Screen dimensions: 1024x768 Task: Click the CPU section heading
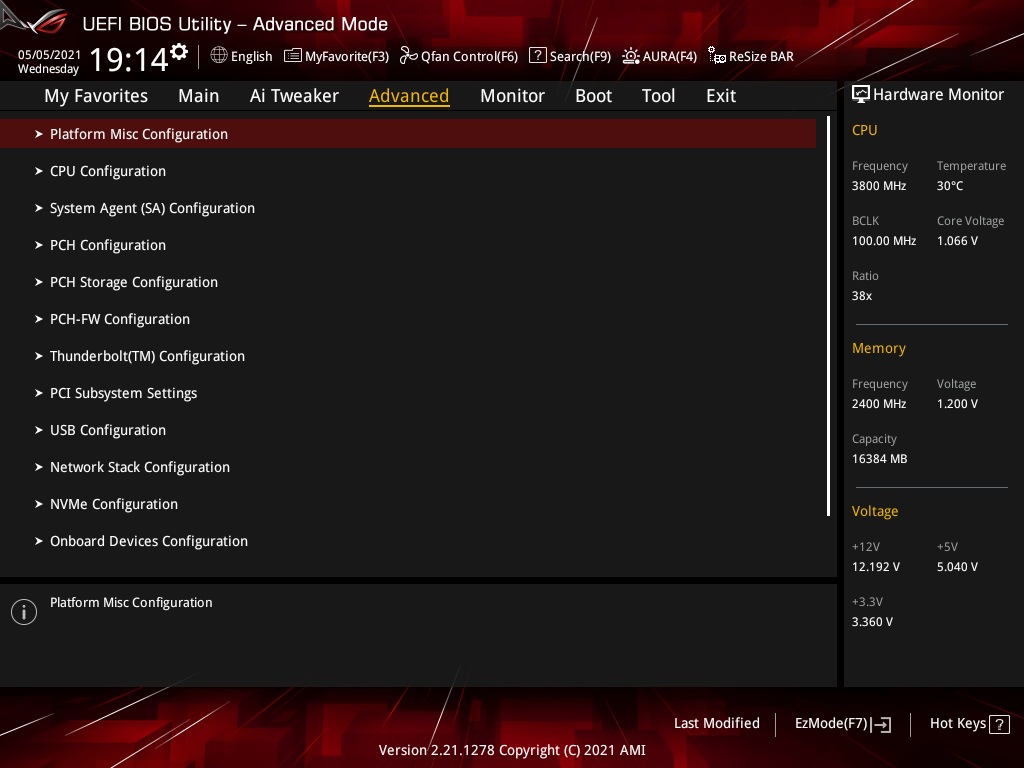point(864,130)
